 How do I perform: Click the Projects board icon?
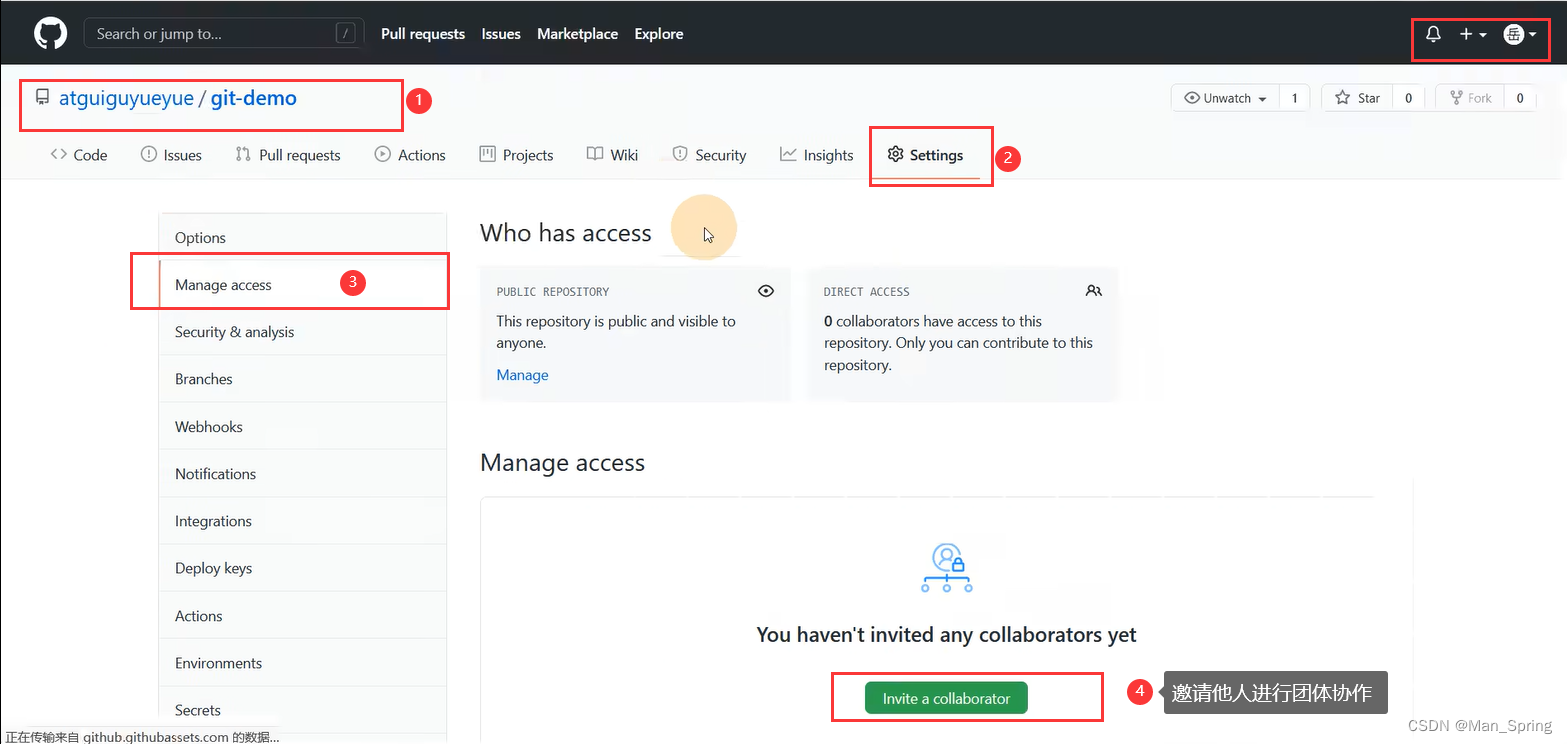pos(487,154)
